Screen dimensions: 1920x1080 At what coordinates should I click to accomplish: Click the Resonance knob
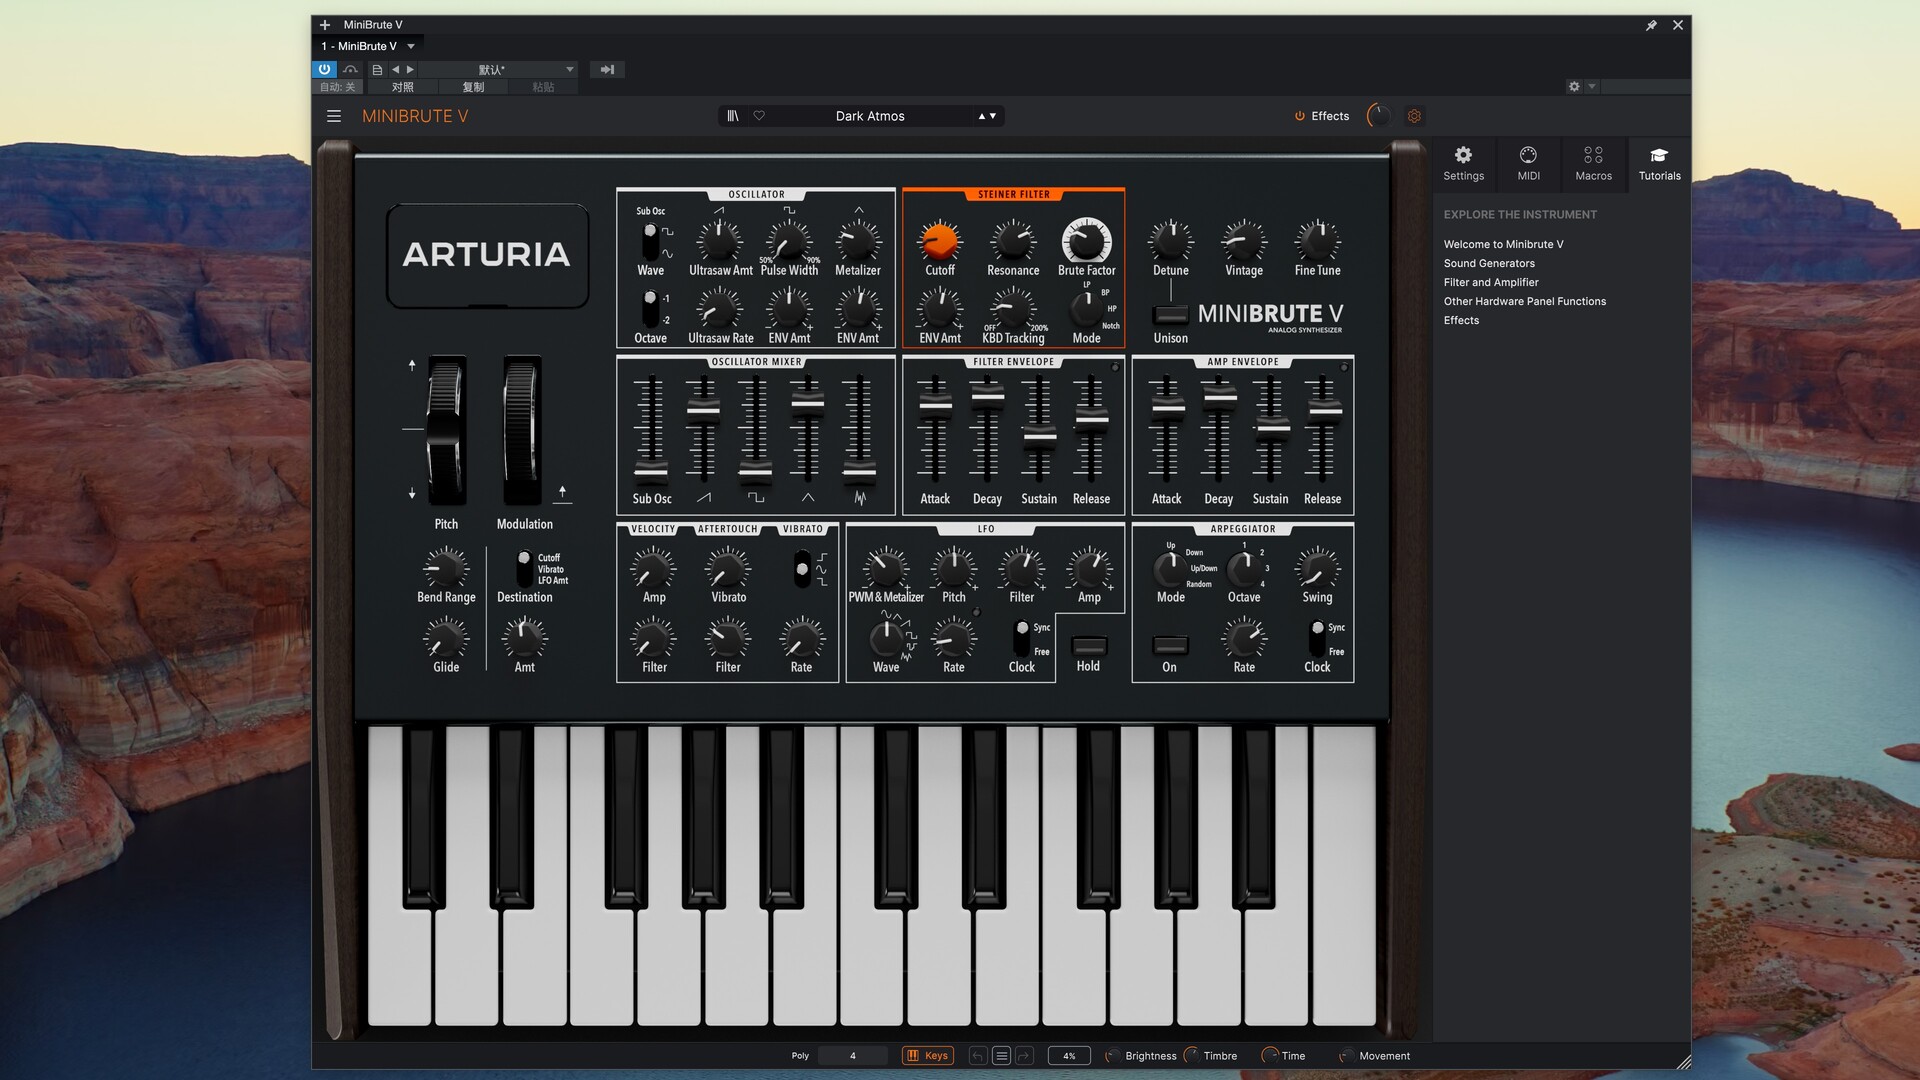coord(1012,241)
